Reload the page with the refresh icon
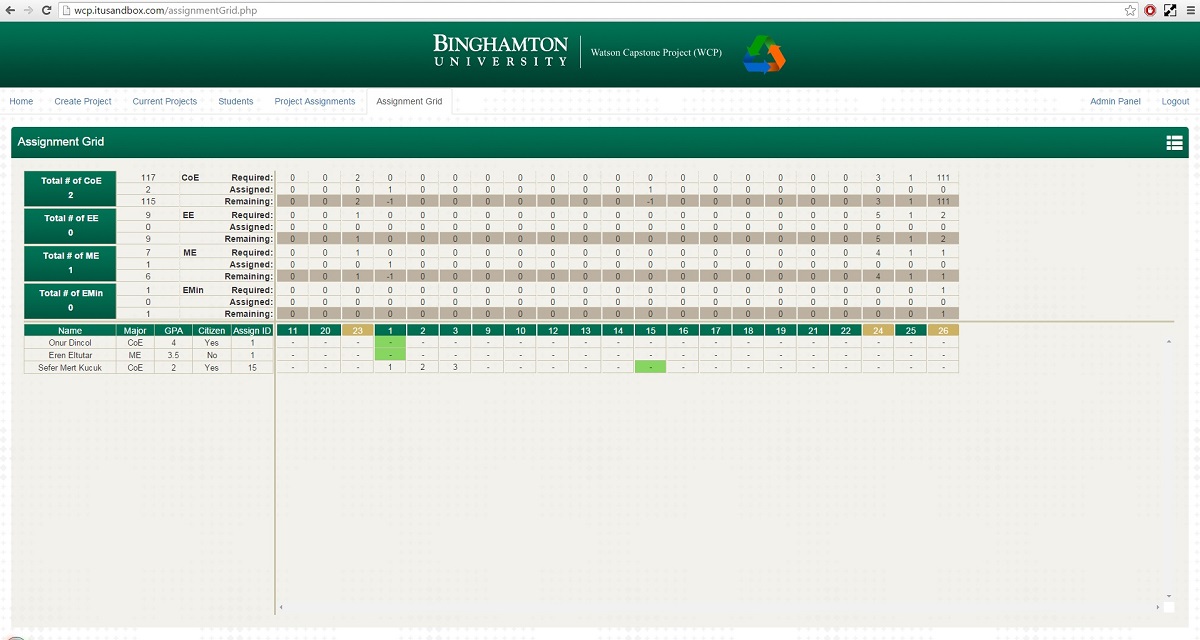The height and width of the screenshot is (640, 1200). pos(46,9)
